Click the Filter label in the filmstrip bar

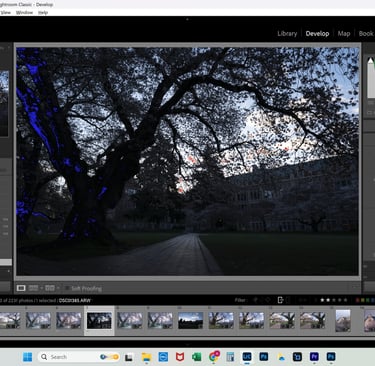coord(240,300)
